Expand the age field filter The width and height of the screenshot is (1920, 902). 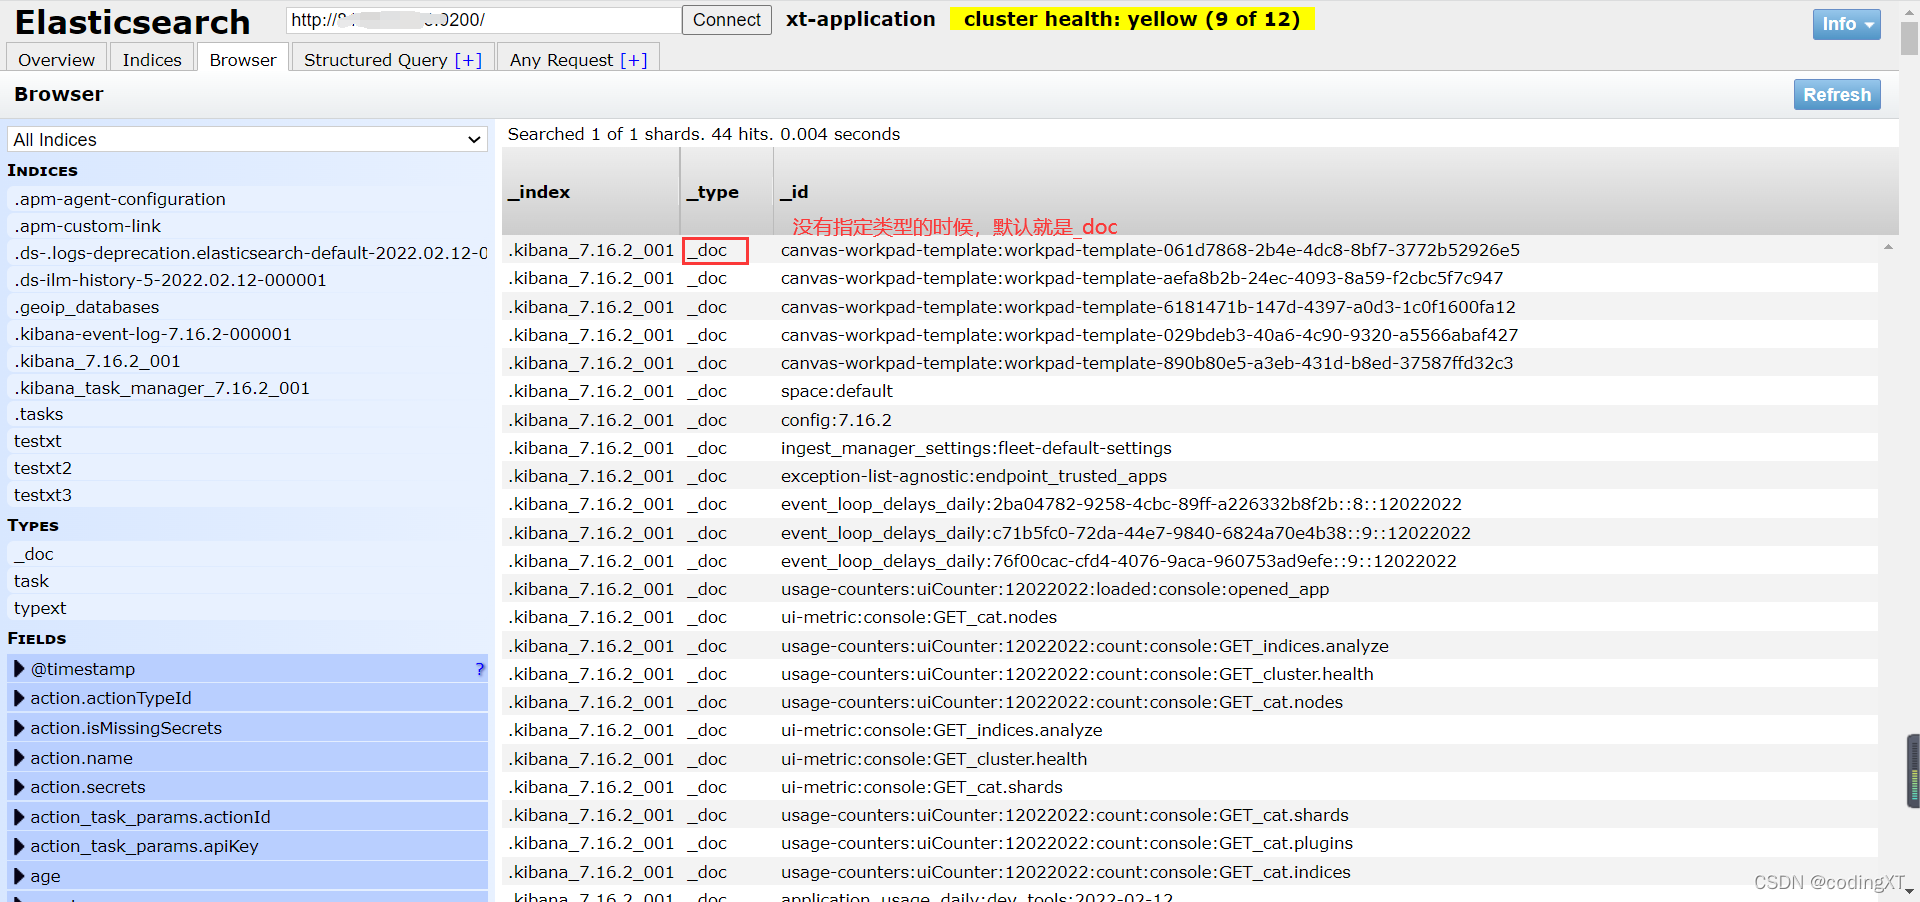[247, 876]
